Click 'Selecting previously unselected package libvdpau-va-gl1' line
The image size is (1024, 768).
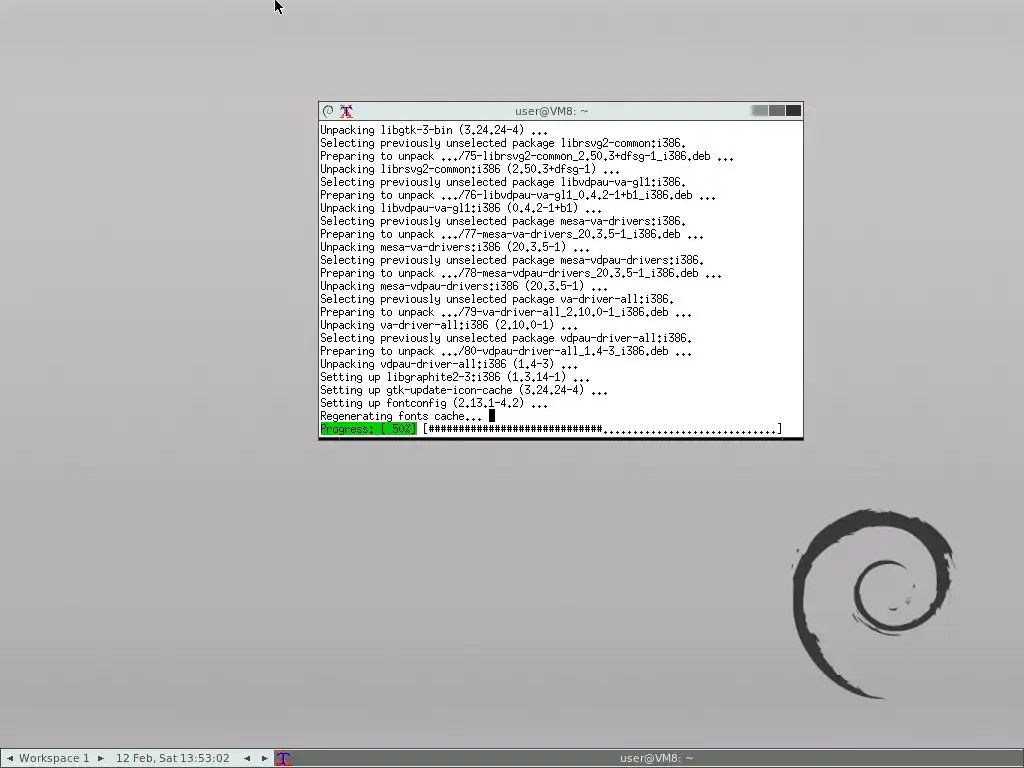tap(503, 182)
